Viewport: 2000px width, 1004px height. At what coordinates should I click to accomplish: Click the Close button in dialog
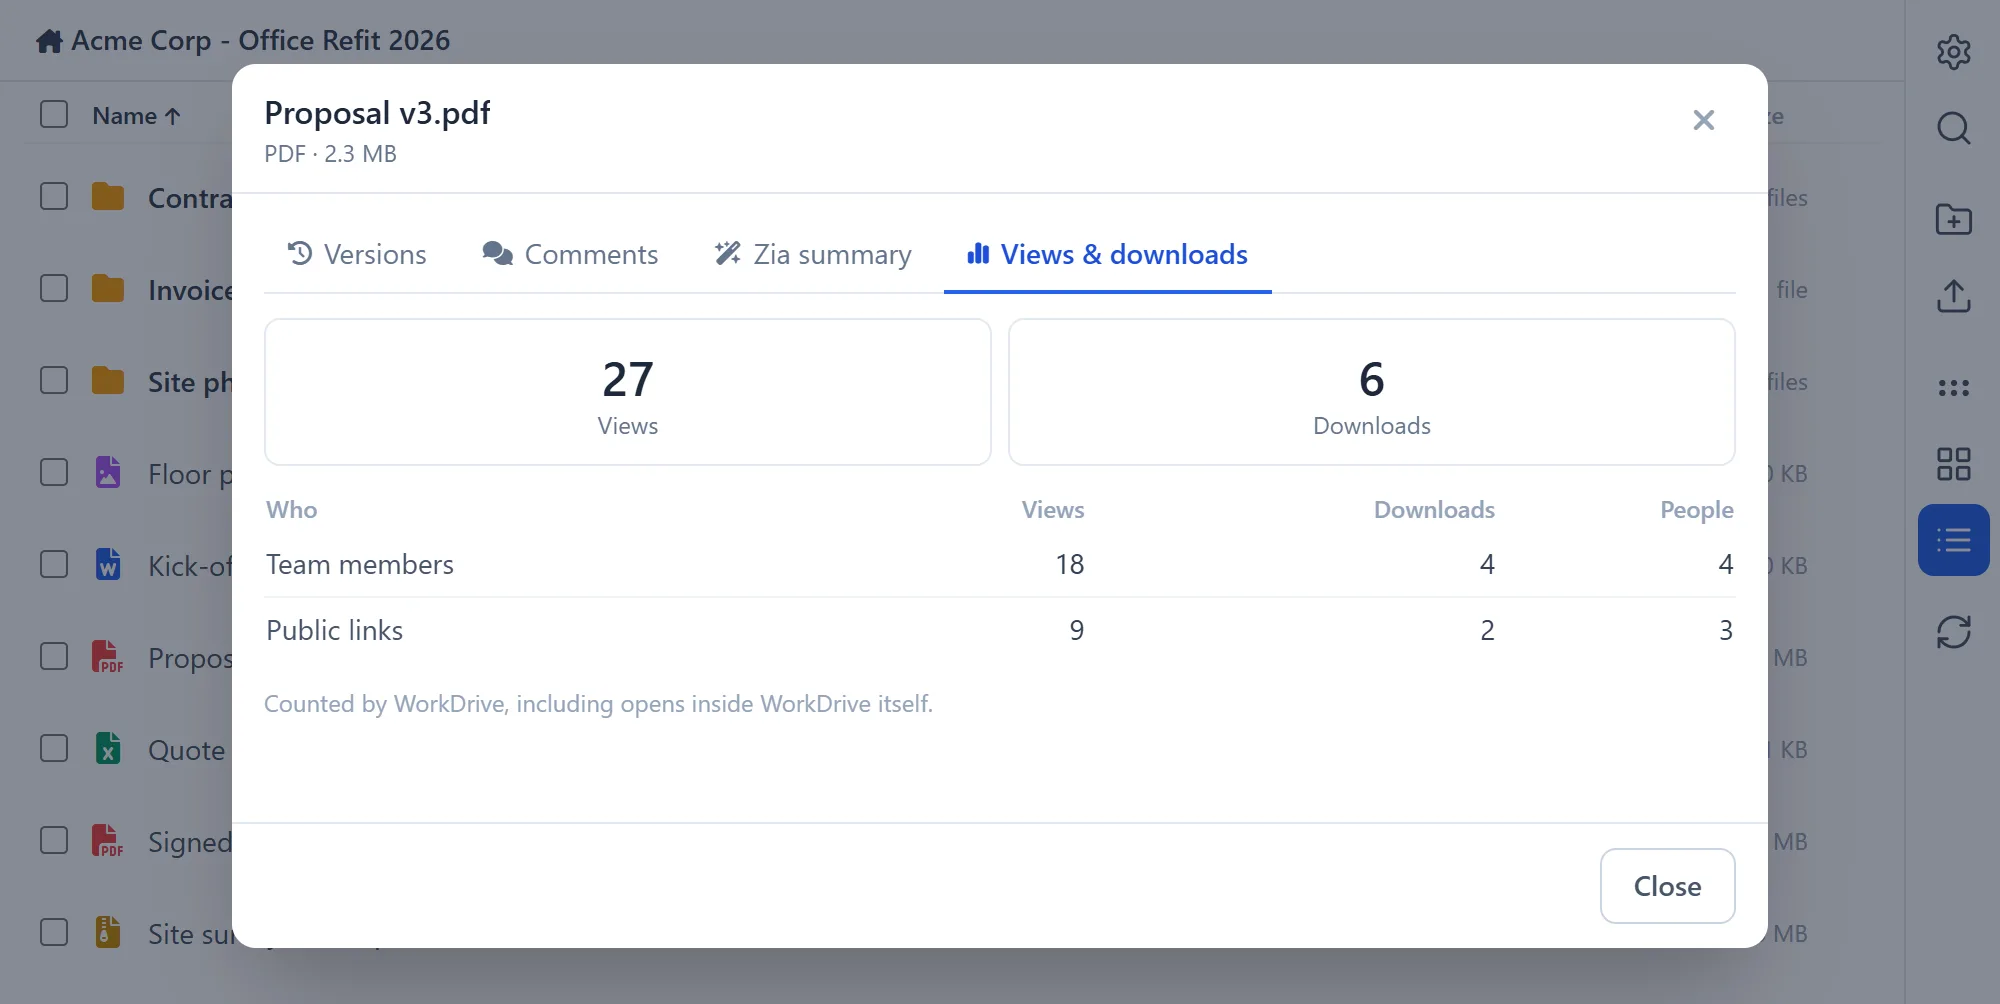click(x=1667, y=886)
